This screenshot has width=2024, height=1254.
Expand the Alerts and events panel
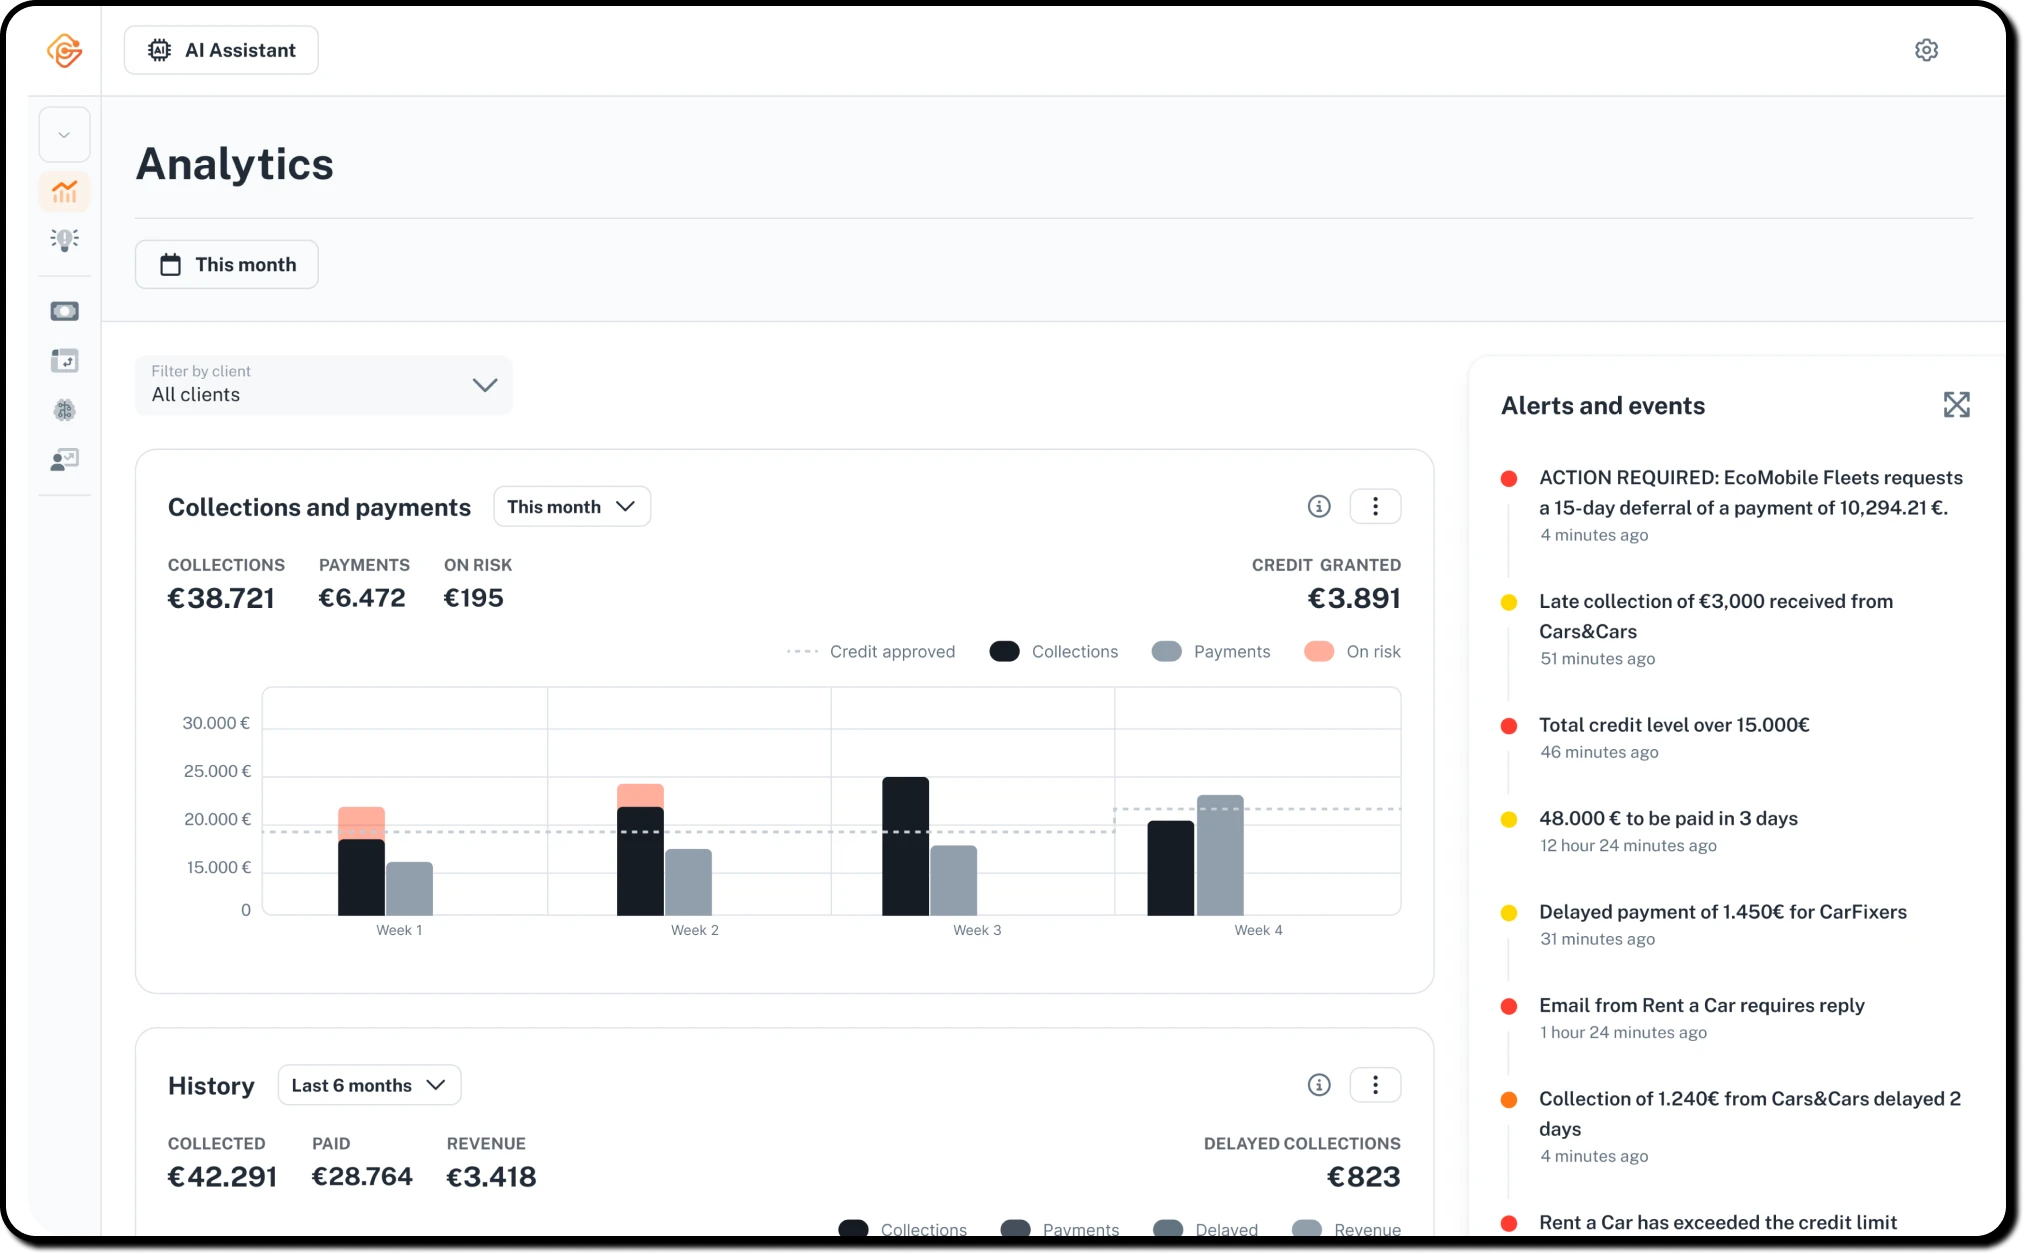point(1956,405)
